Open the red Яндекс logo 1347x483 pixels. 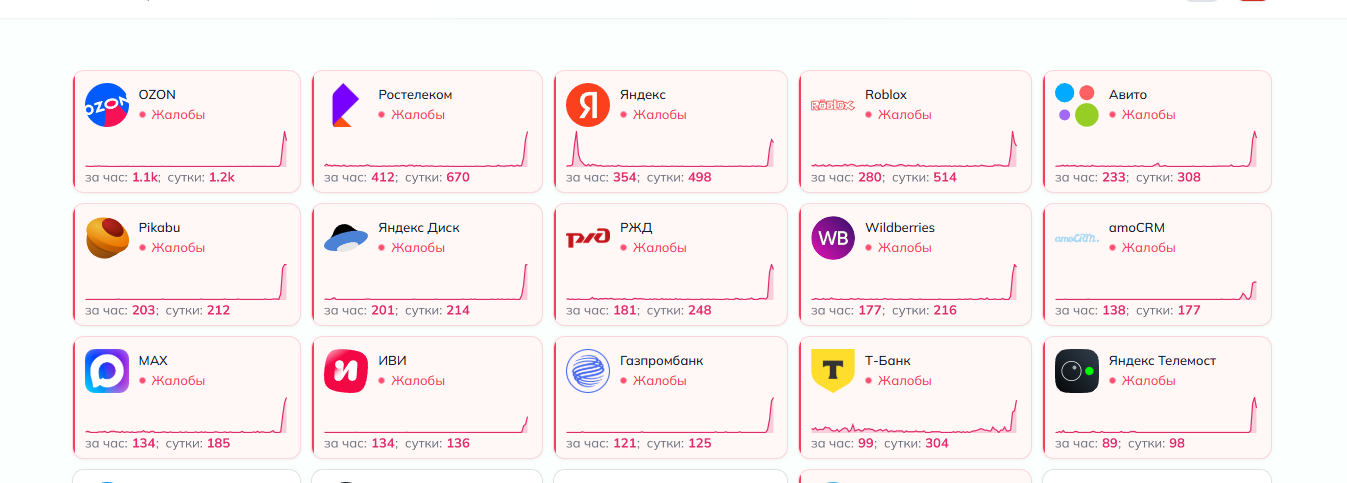(588, 105)
